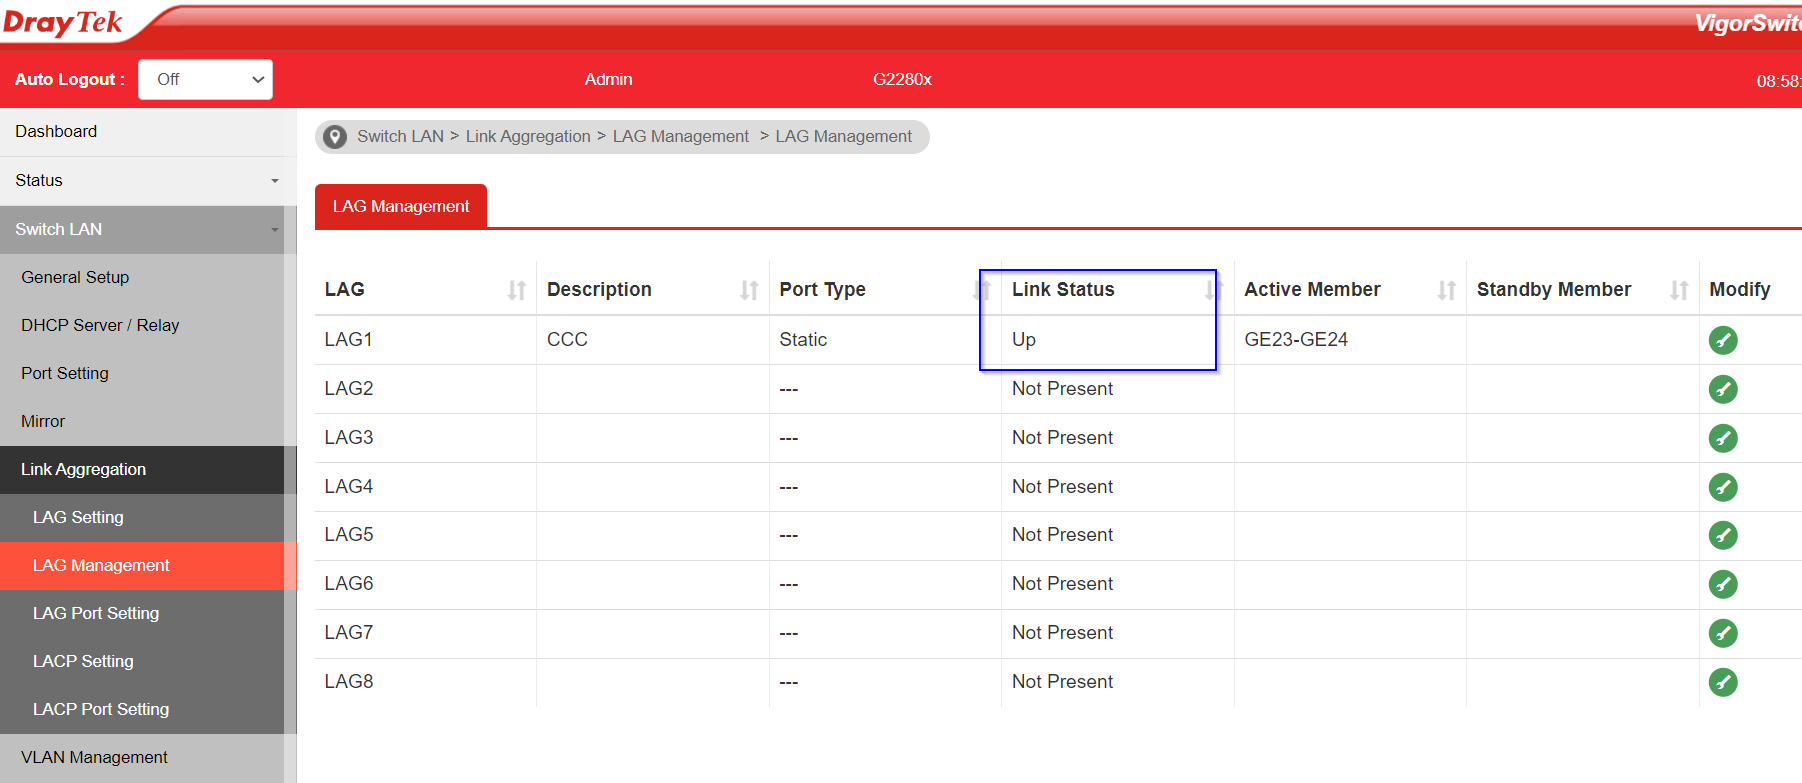Select the LAG Management tab
This screenshot has height=783, width=1802.
pyautogui.click(x=400, y=206)
